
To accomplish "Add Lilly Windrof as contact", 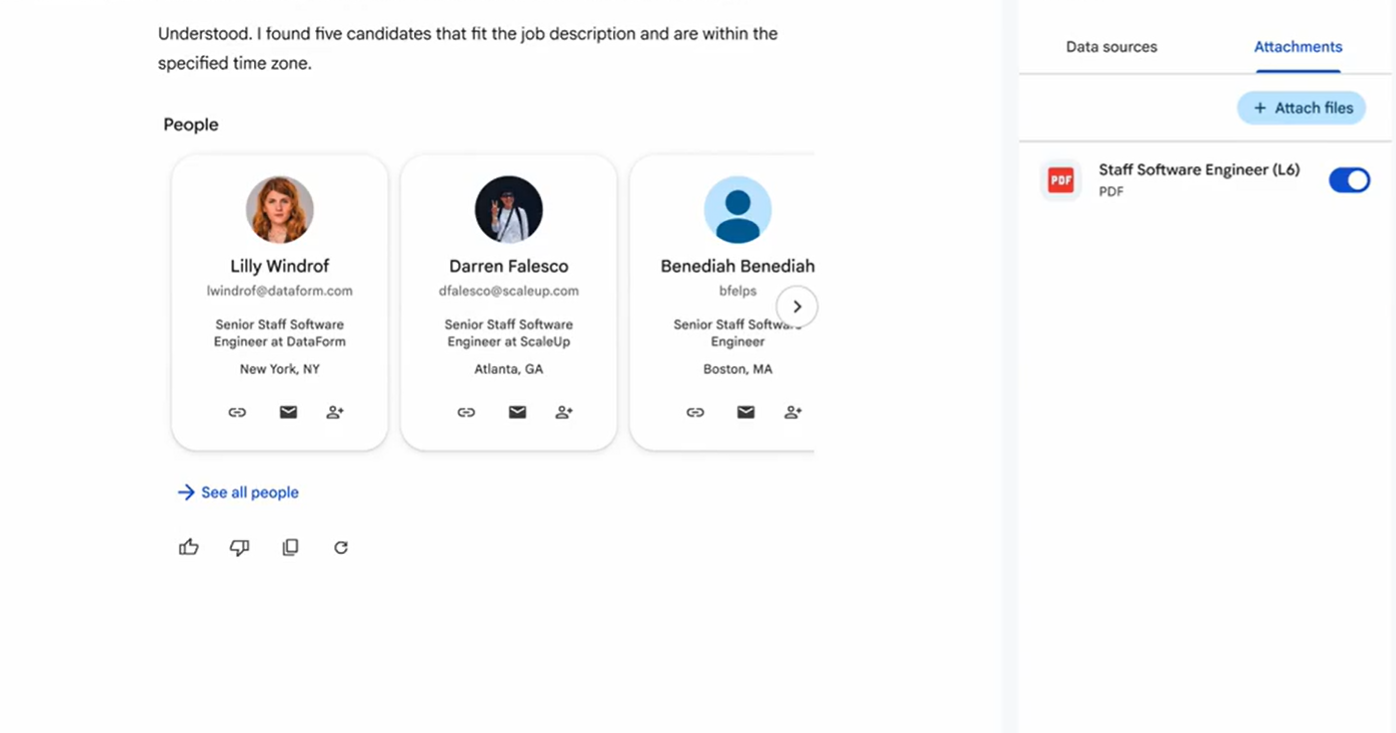I will 335,412.
